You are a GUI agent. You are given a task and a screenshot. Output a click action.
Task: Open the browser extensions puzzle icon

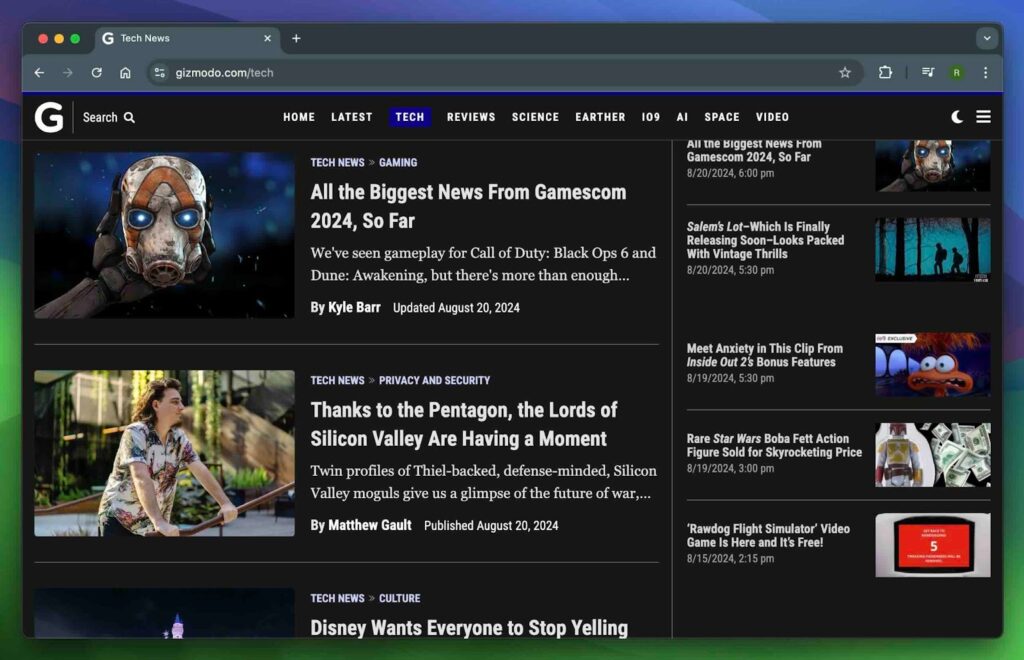(886, 72)
